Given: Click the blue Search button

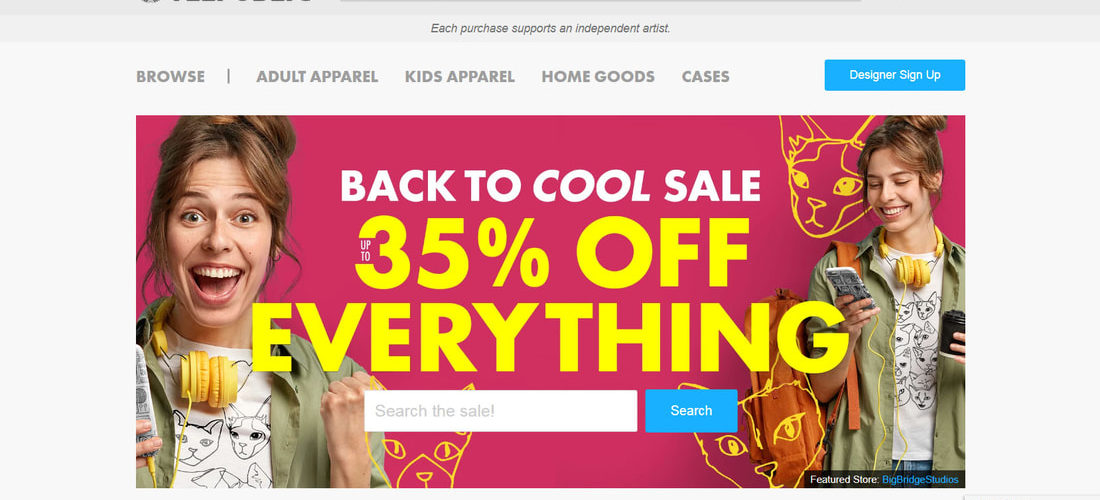Looking at the screenshot, I should coord(691,411).
